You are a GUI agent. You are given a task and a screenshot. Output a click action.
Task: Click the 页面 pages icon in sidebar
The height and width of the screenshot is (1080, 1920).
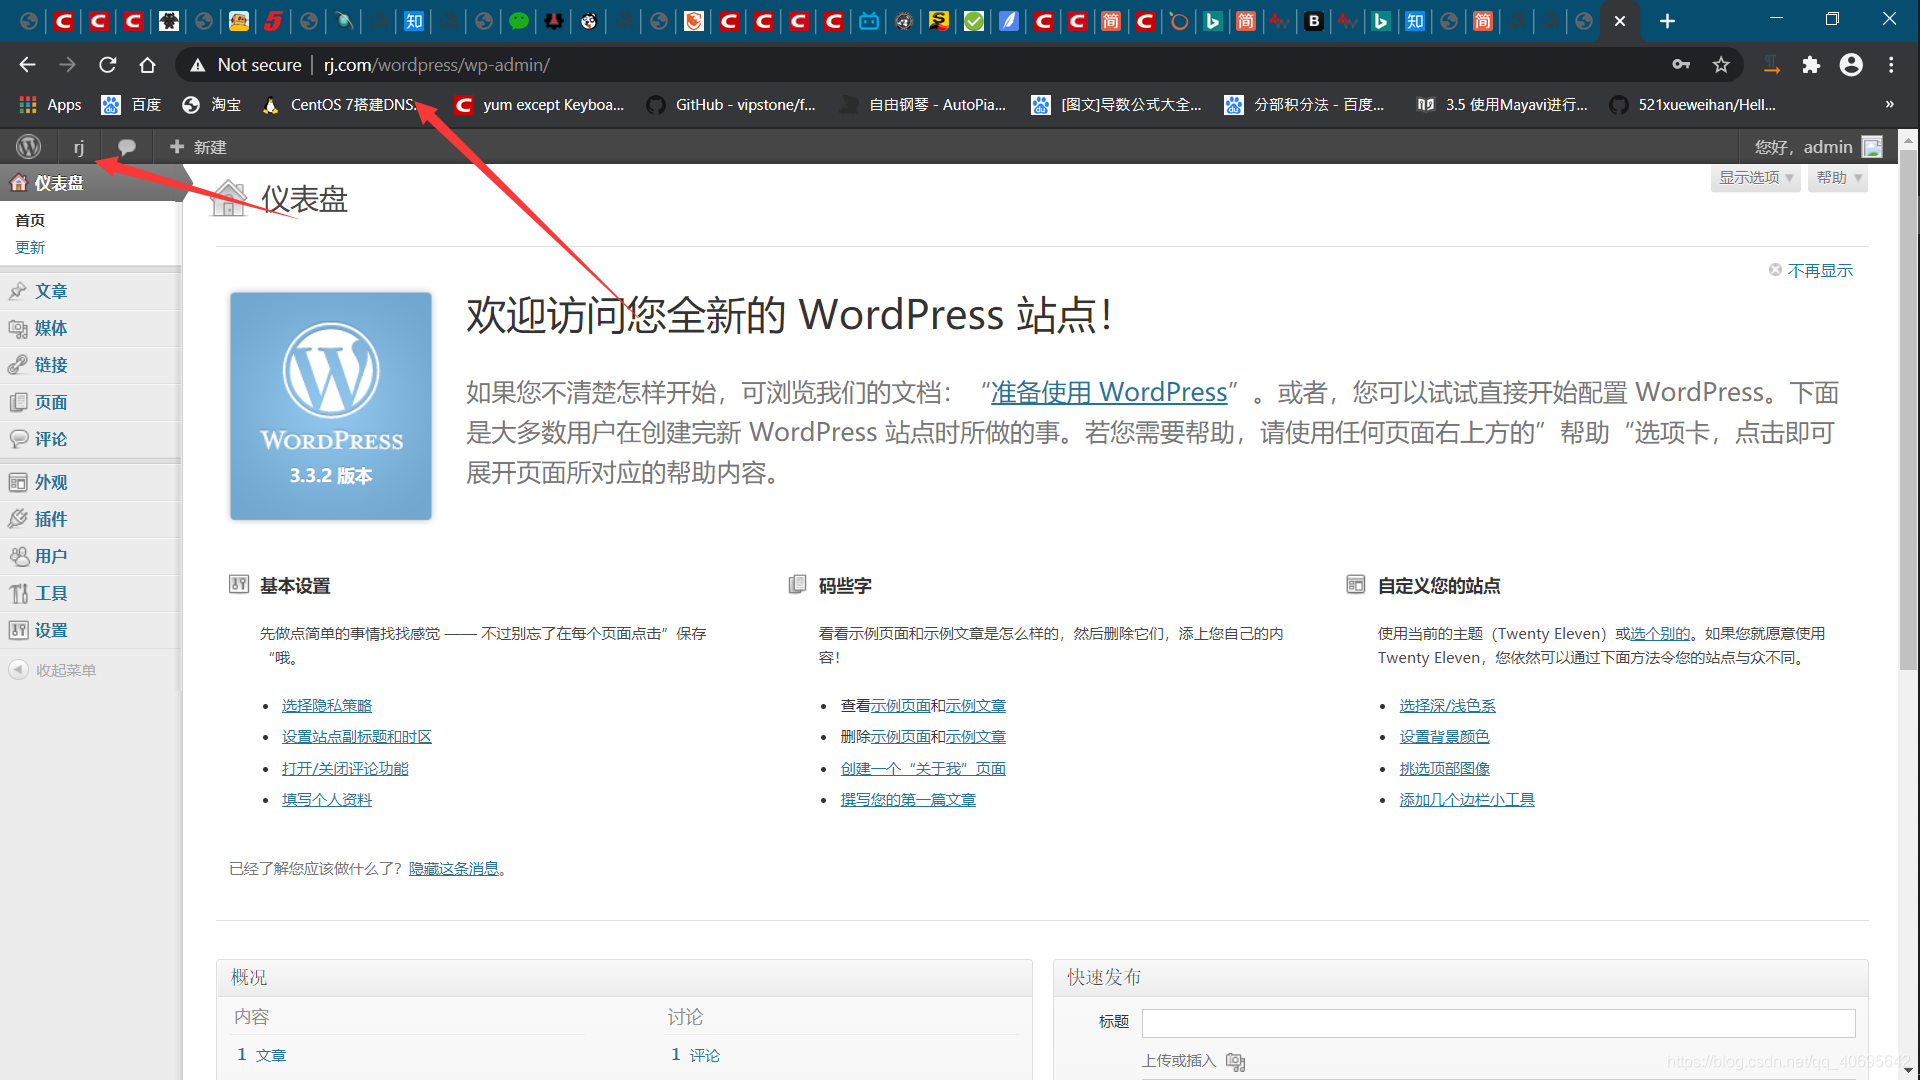pos(18,402)
